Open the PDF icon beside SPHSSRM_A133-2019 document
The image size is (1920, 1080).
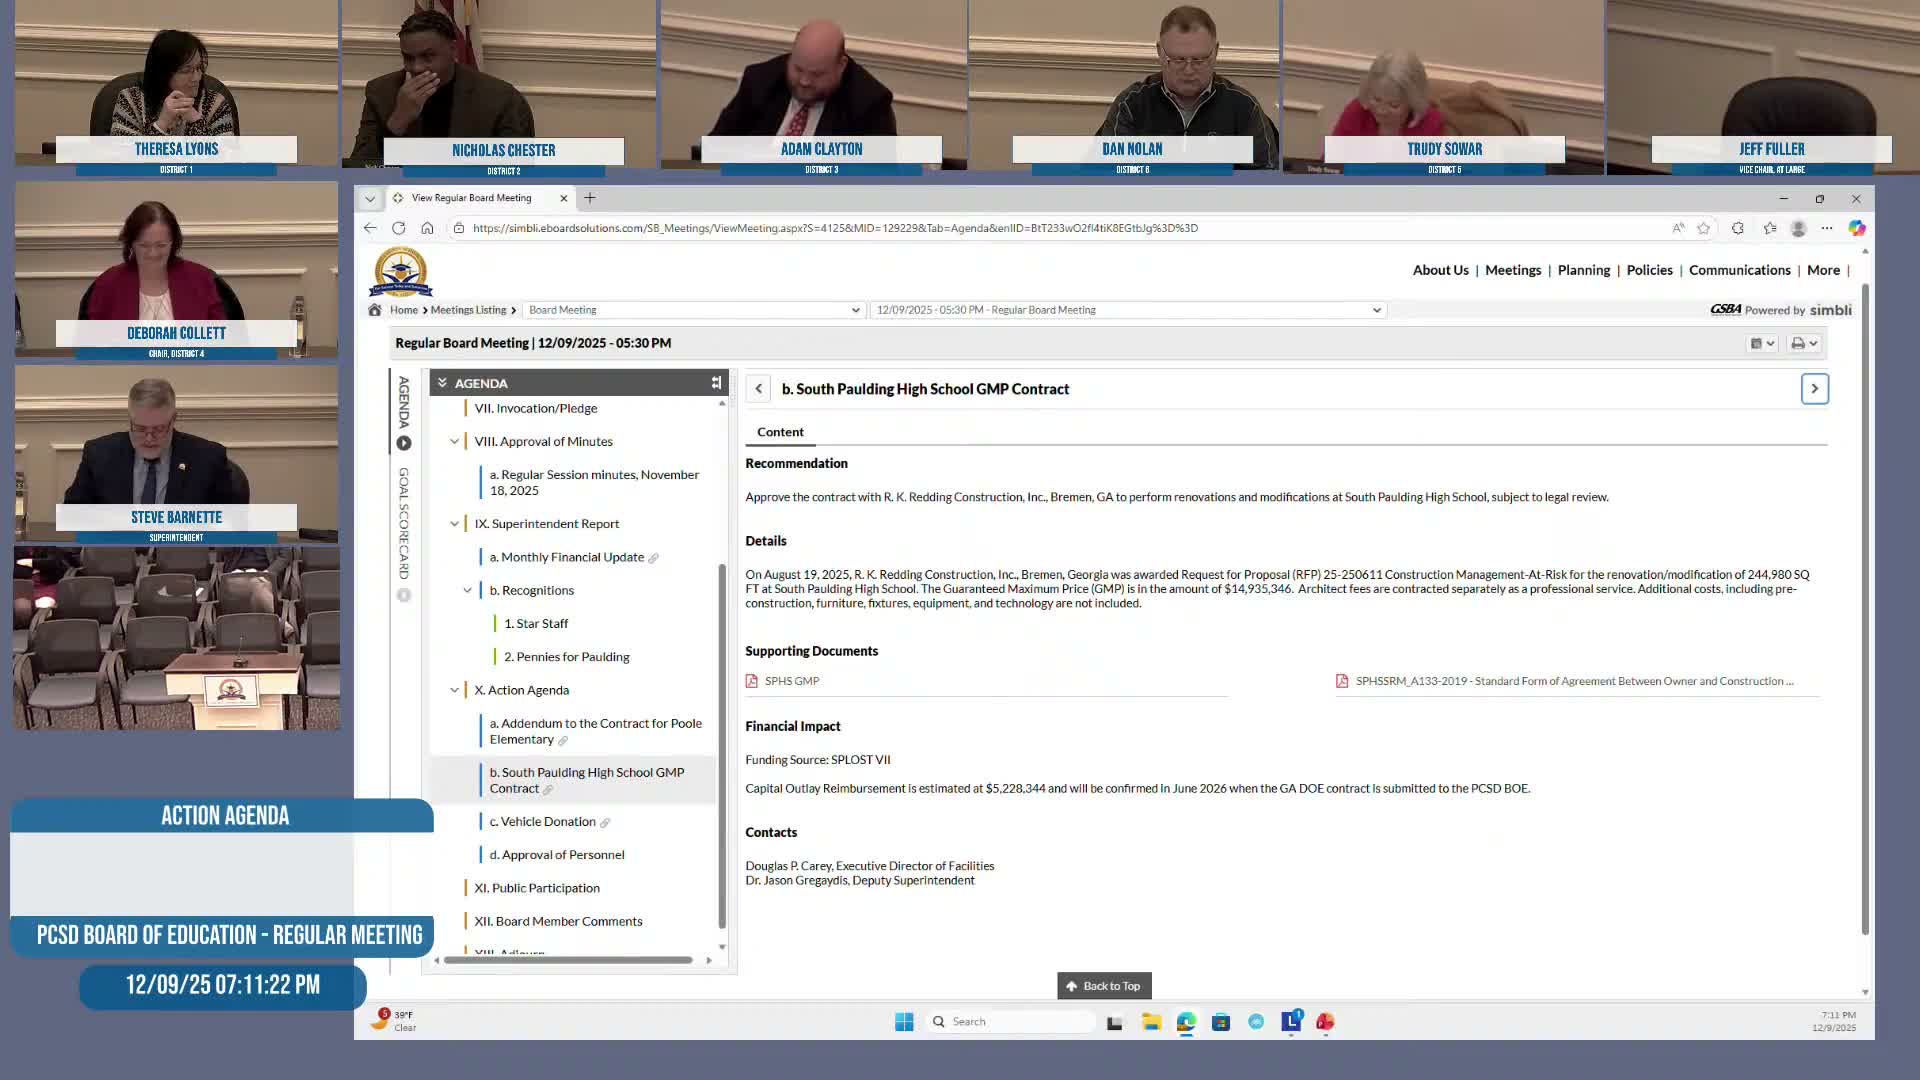(x=1342, y=681)
